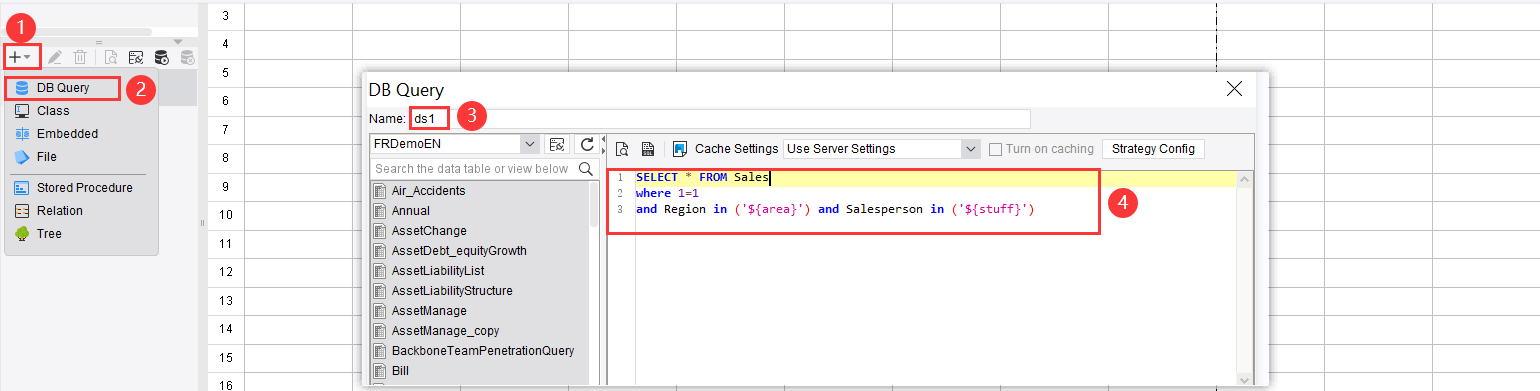Click SQL line 1 SELECT statement
Viewport: 1540px width, 391px height.
click(x=702, y=178)
